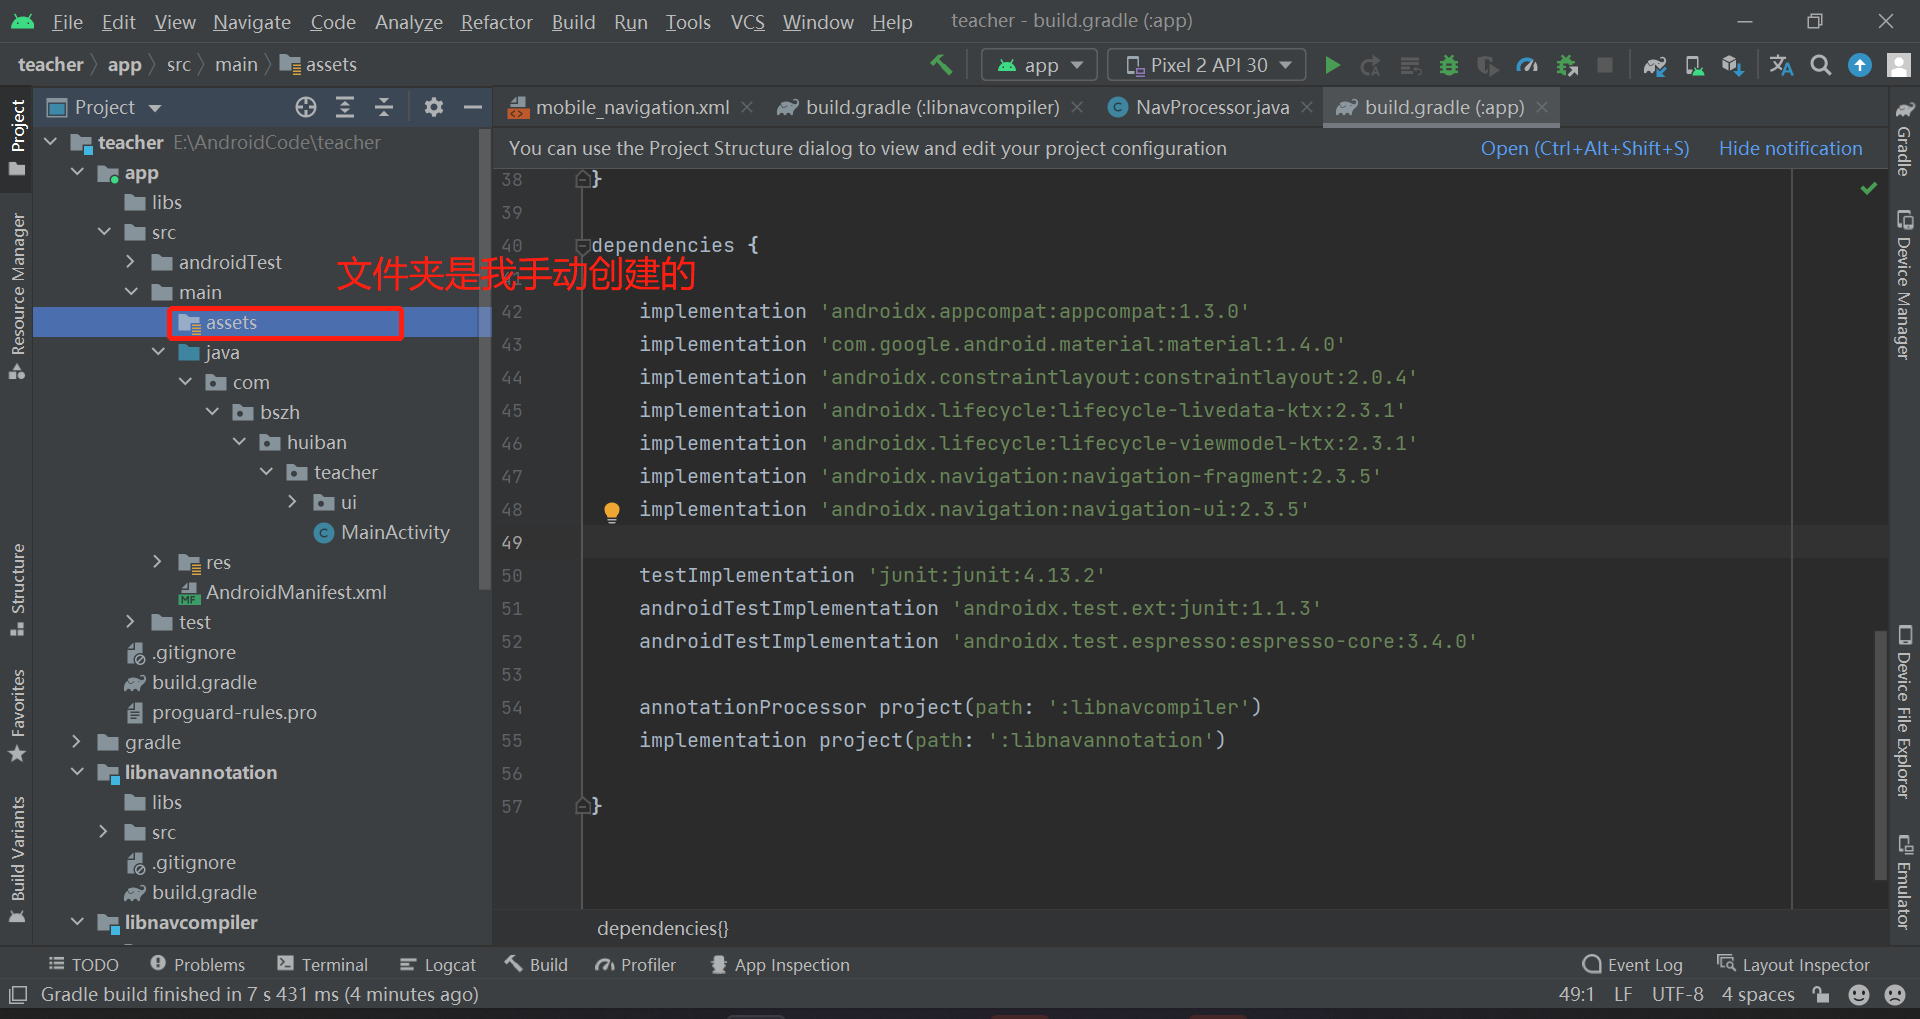Click UTF-8 encoding in status bar

pos(1677,994)
